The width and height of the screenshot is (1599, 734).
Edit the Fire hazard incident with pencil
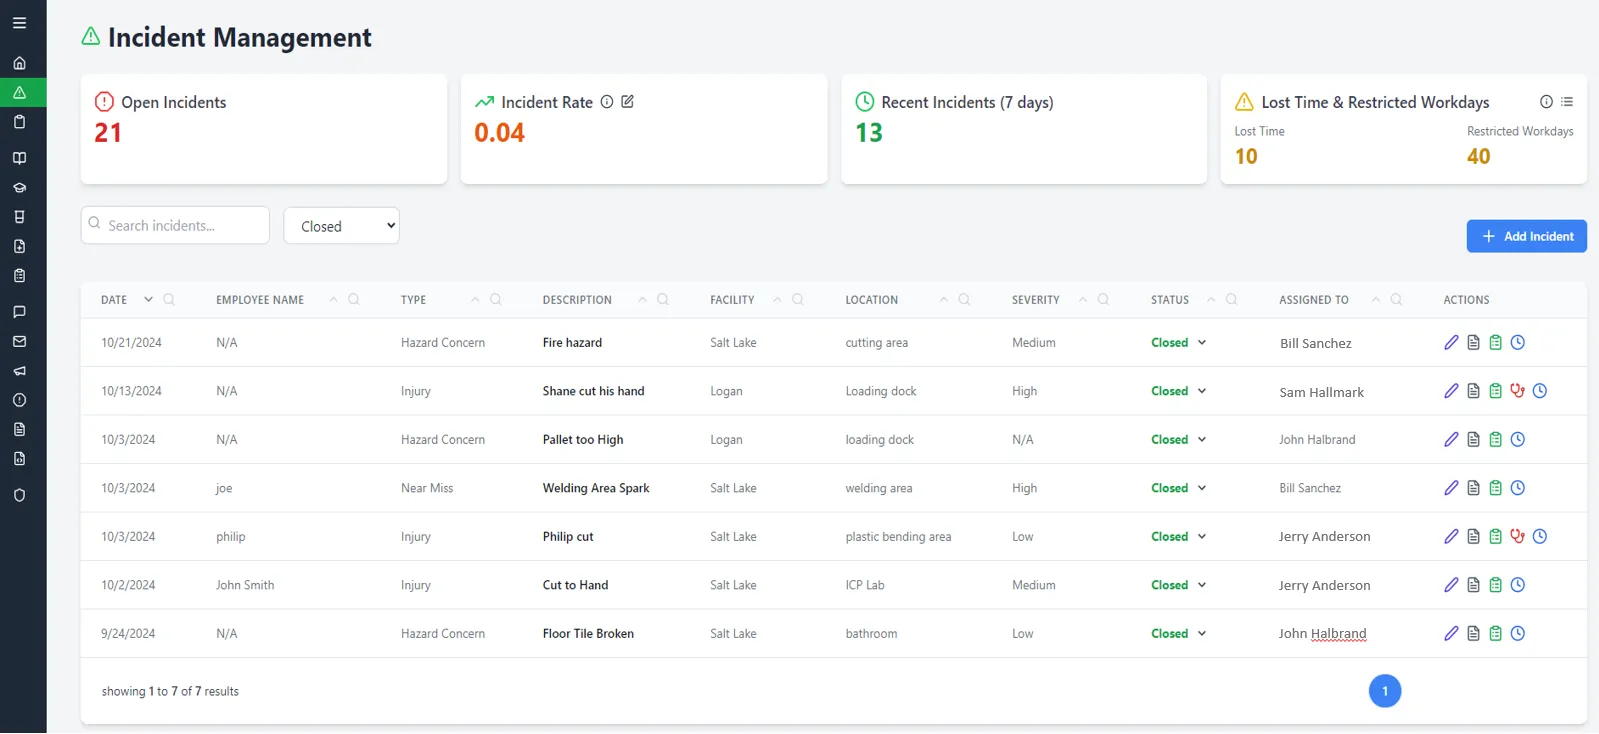pos(1451,342)
